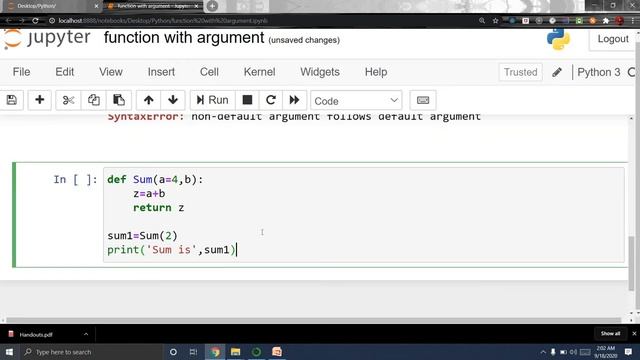Paste cells below icon

tap(119, 100)
